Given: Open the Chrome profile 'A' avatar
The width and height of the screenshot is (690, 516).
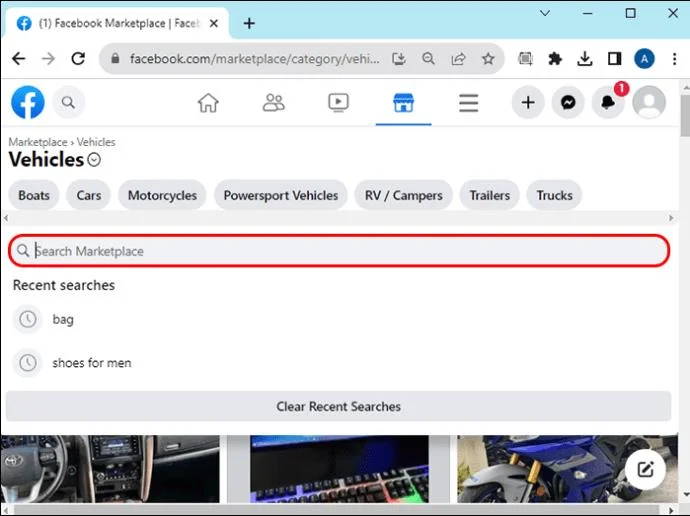Looking at the screenshot, I should 644,59.
